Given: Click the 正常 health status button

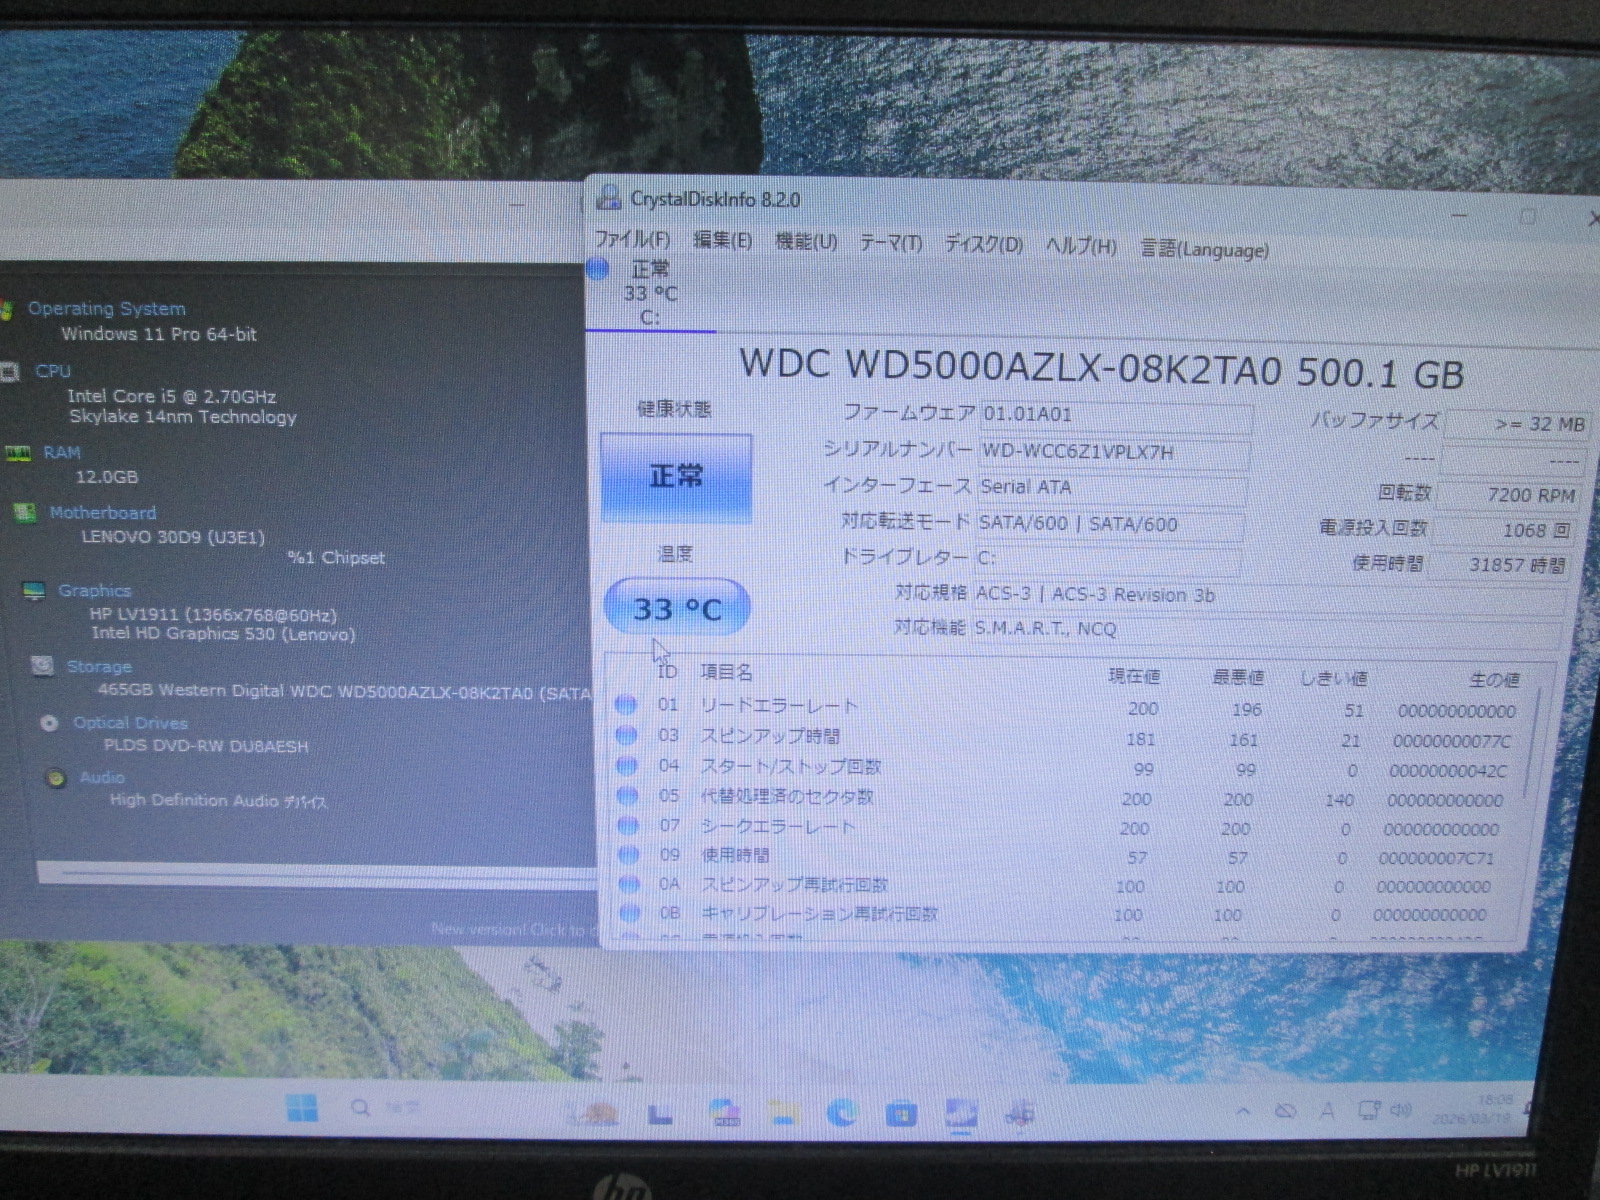Looking at the screenshot, I should click(676, 476).
